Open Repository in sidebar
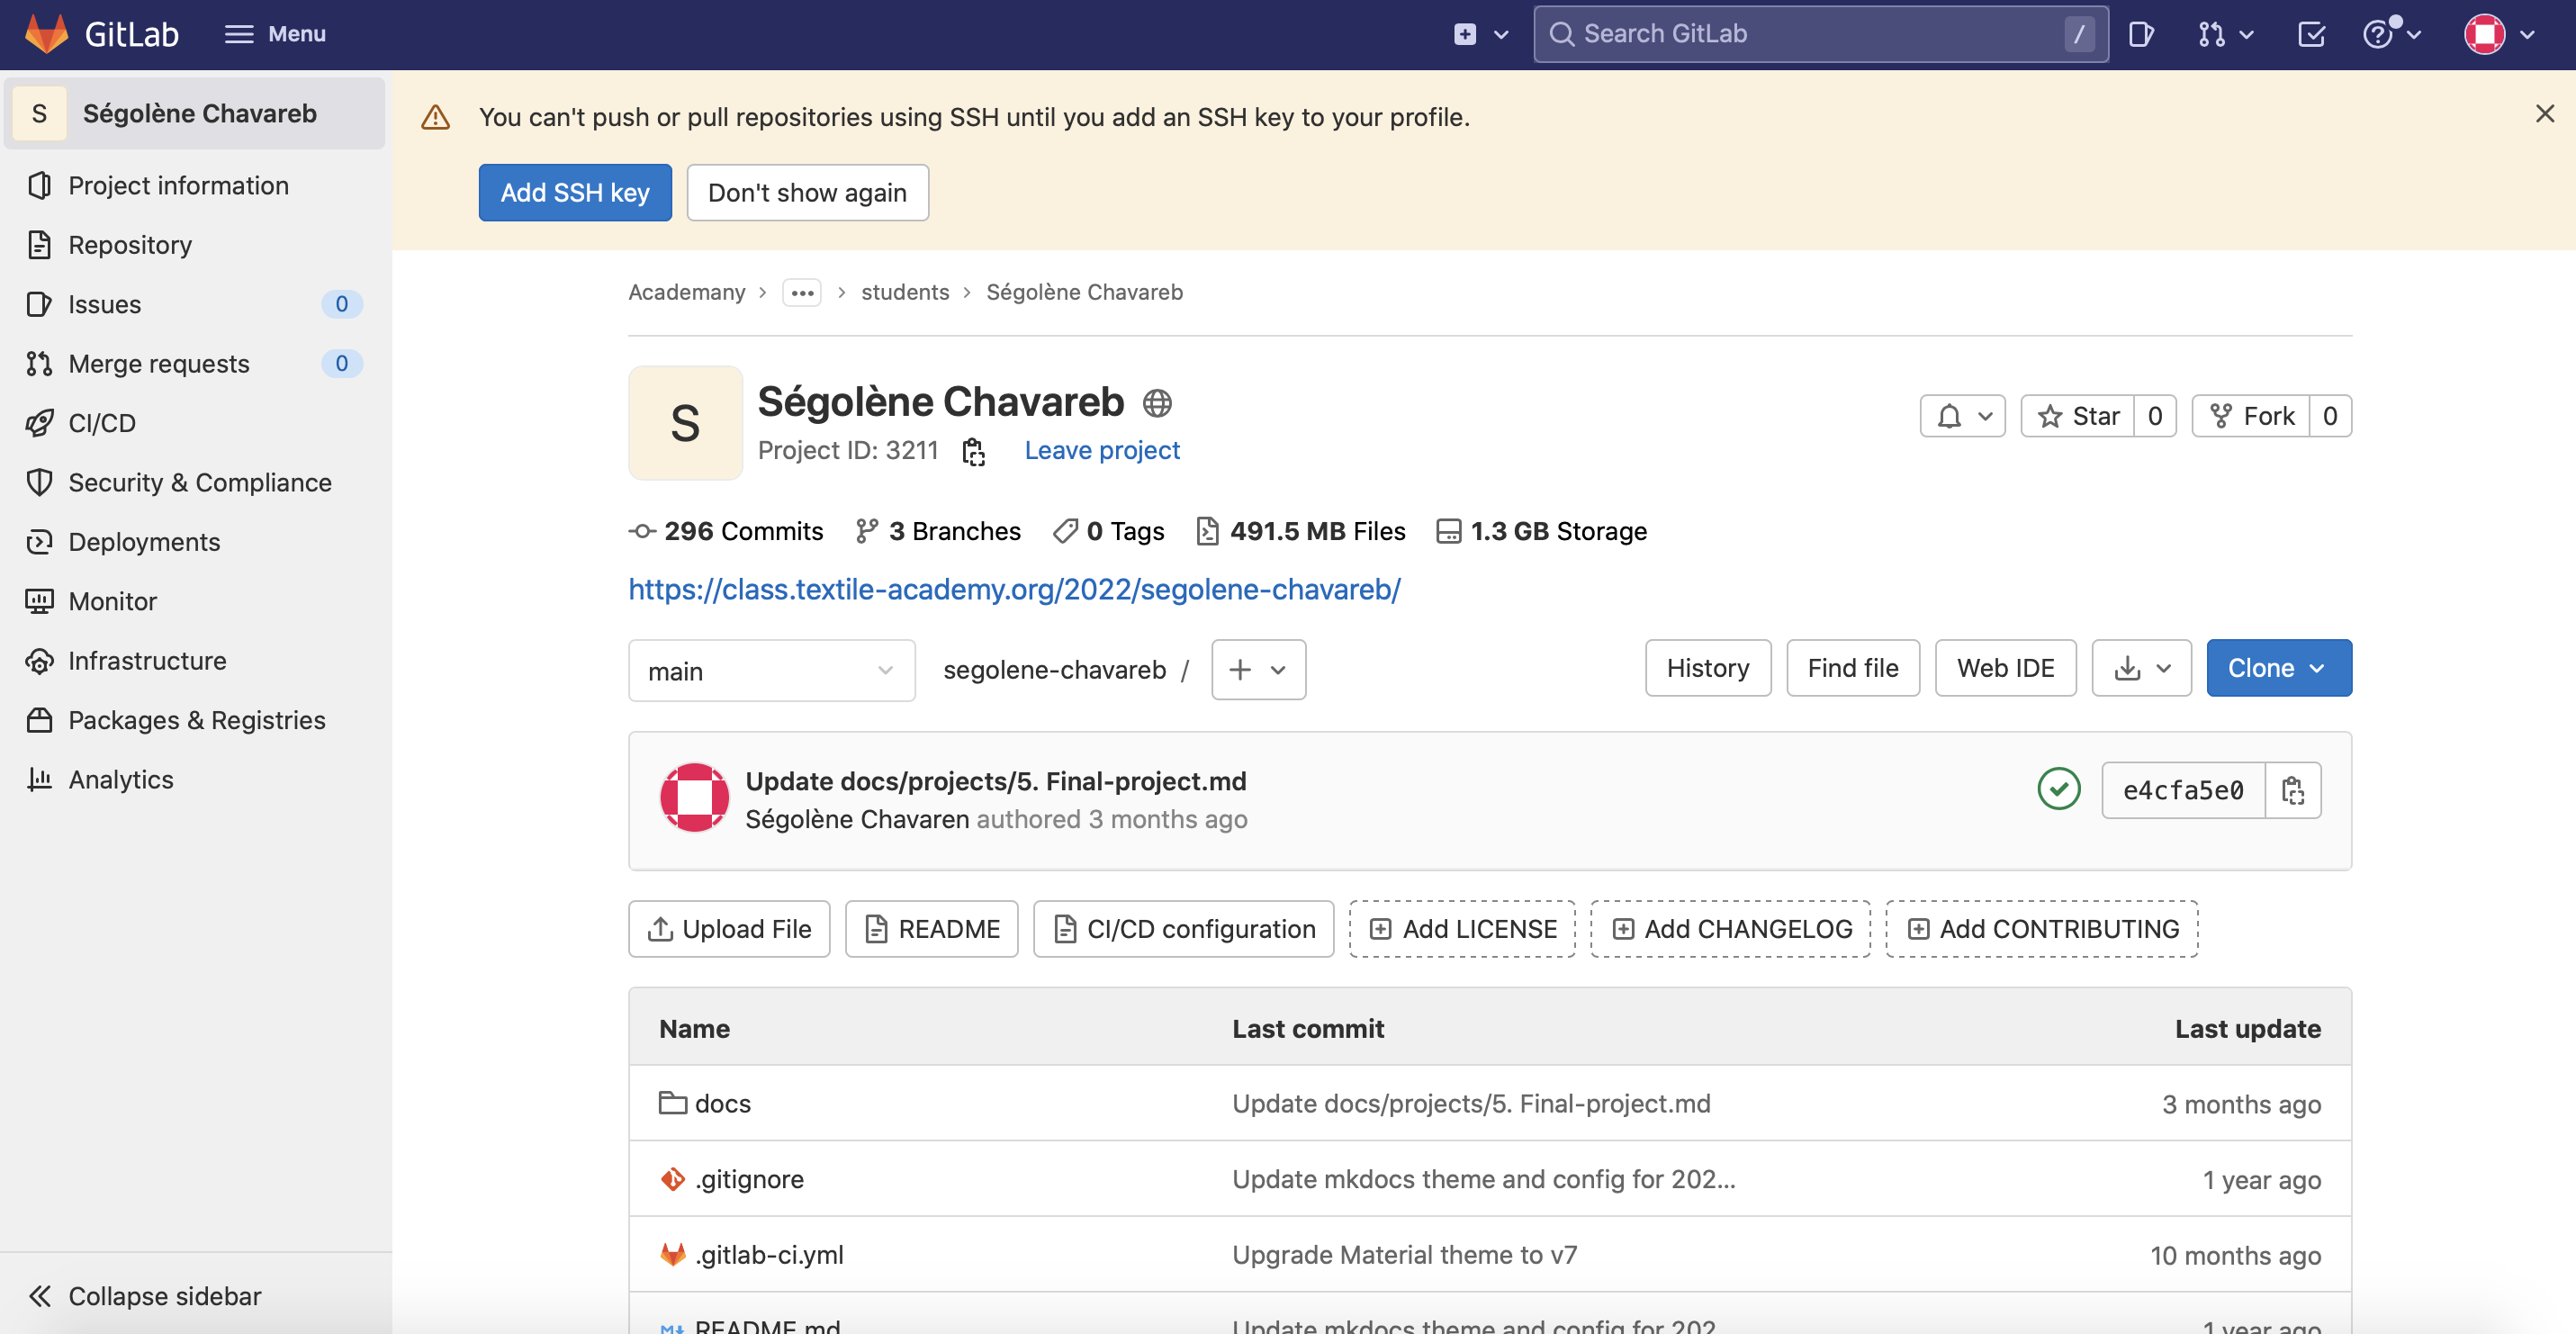Screen dimensions: 2576x1334 pyautogui.click(x=130, y=245)
